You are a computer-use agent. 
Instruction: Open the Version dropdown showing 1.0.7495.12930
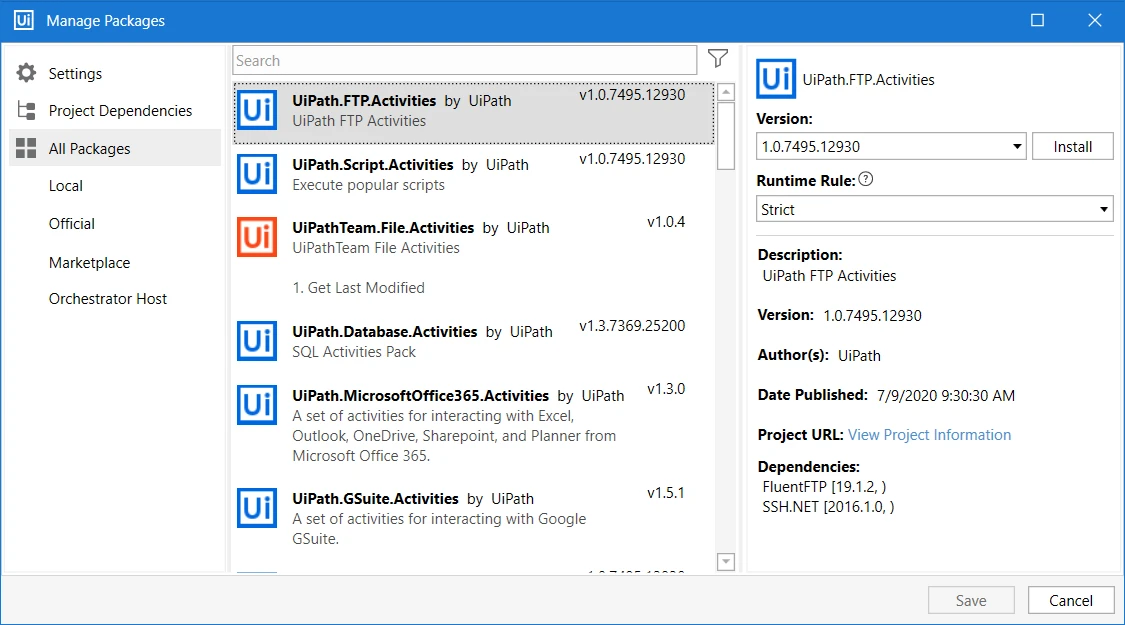(x=891, y=146)
